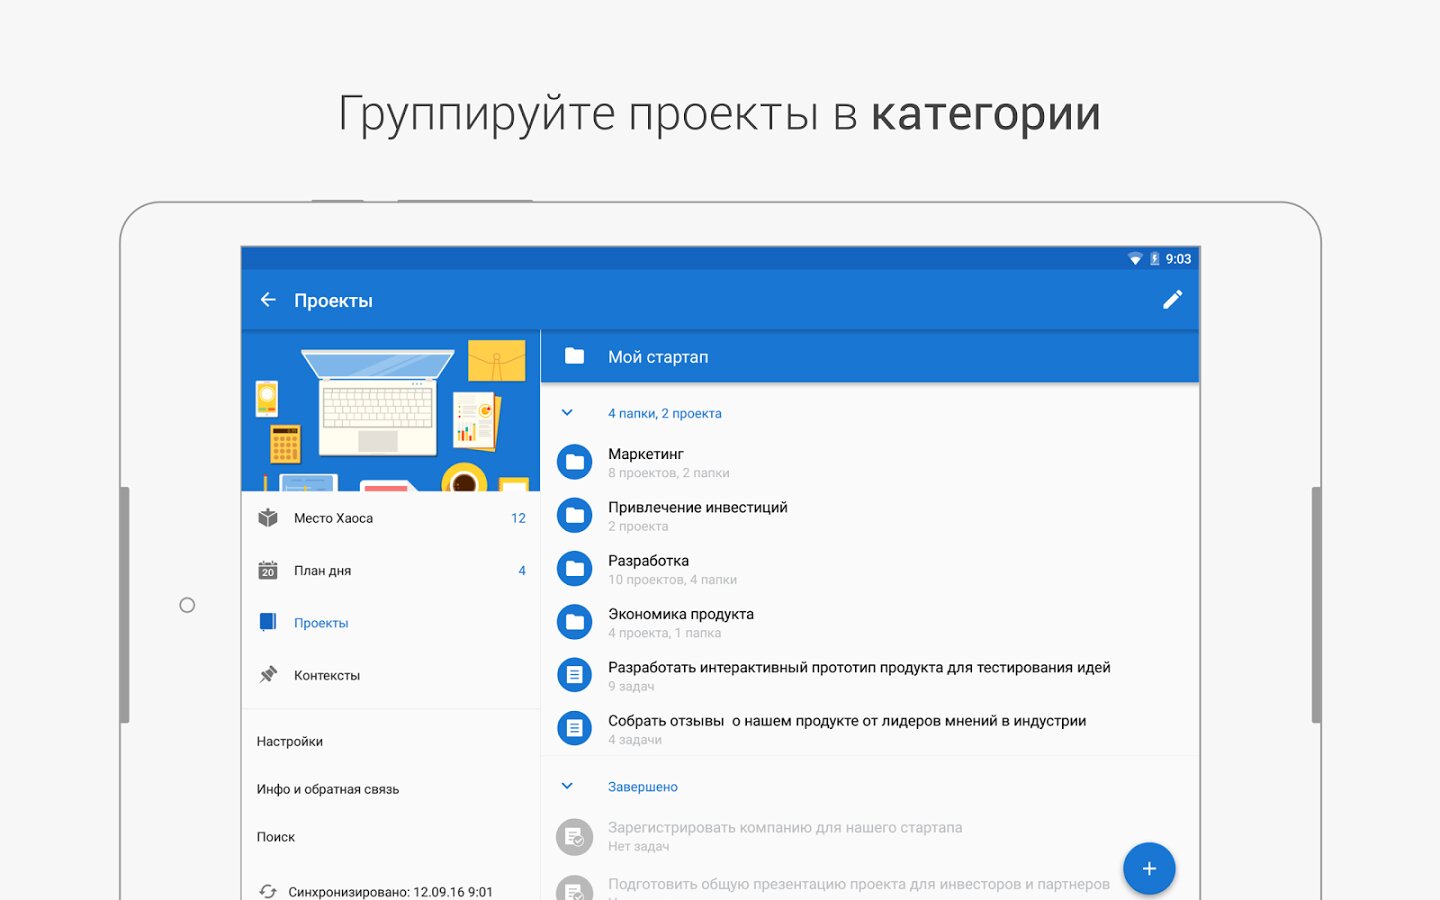
Task: Click the sync icon near Синхронизировано
Action: click(268, 890)
